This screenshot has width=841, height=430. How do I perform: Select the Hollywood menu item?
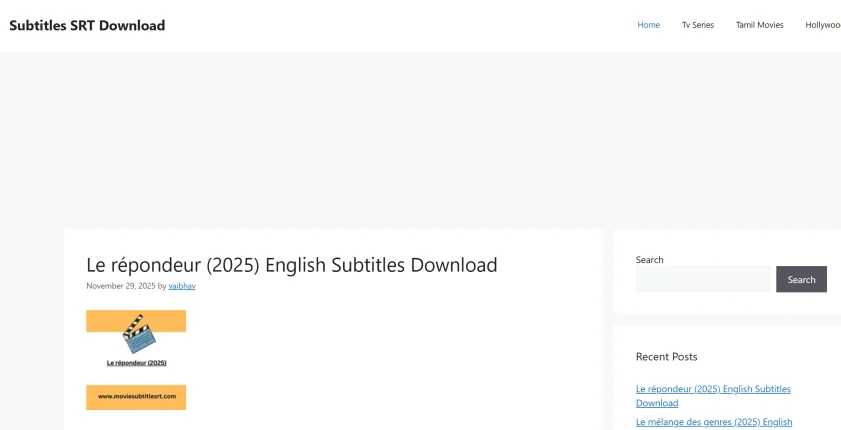pos(824,25)
